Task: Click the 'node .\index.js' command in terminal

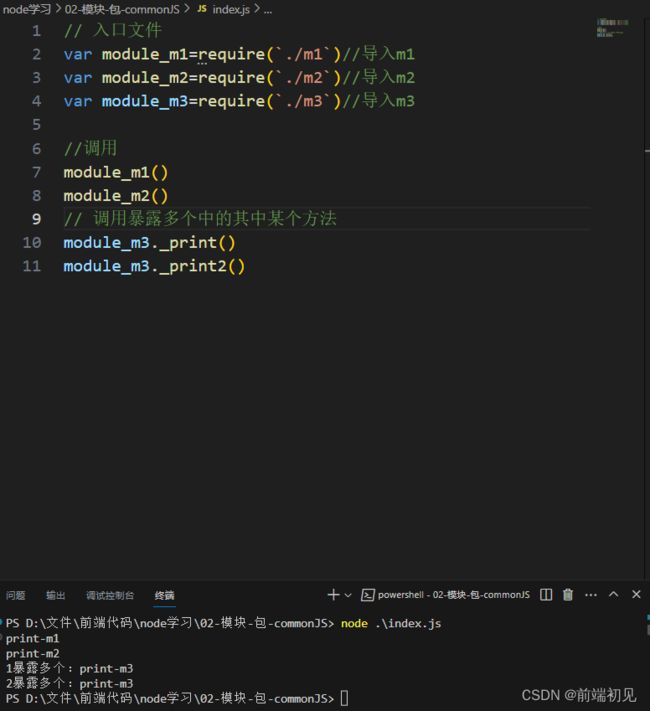Action: [391, 623]
